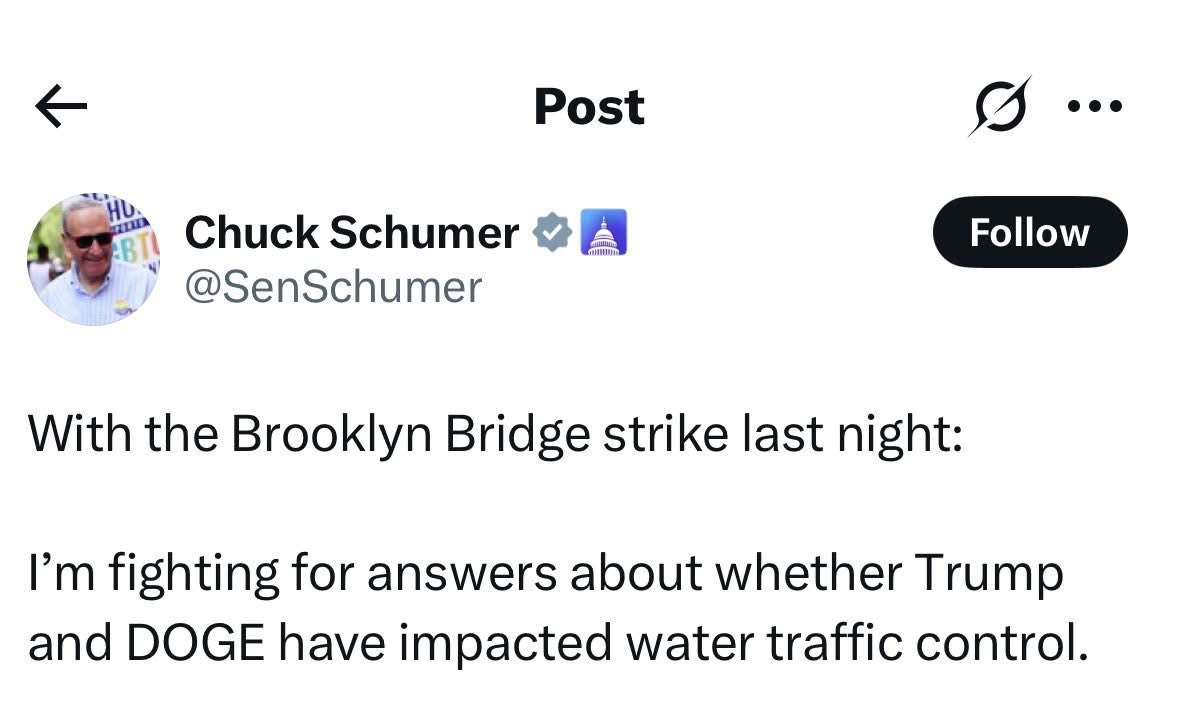This screenshot has height=718, width=1179.
Task: Open Grok via the slashed-circle icon
Action: 998,106
